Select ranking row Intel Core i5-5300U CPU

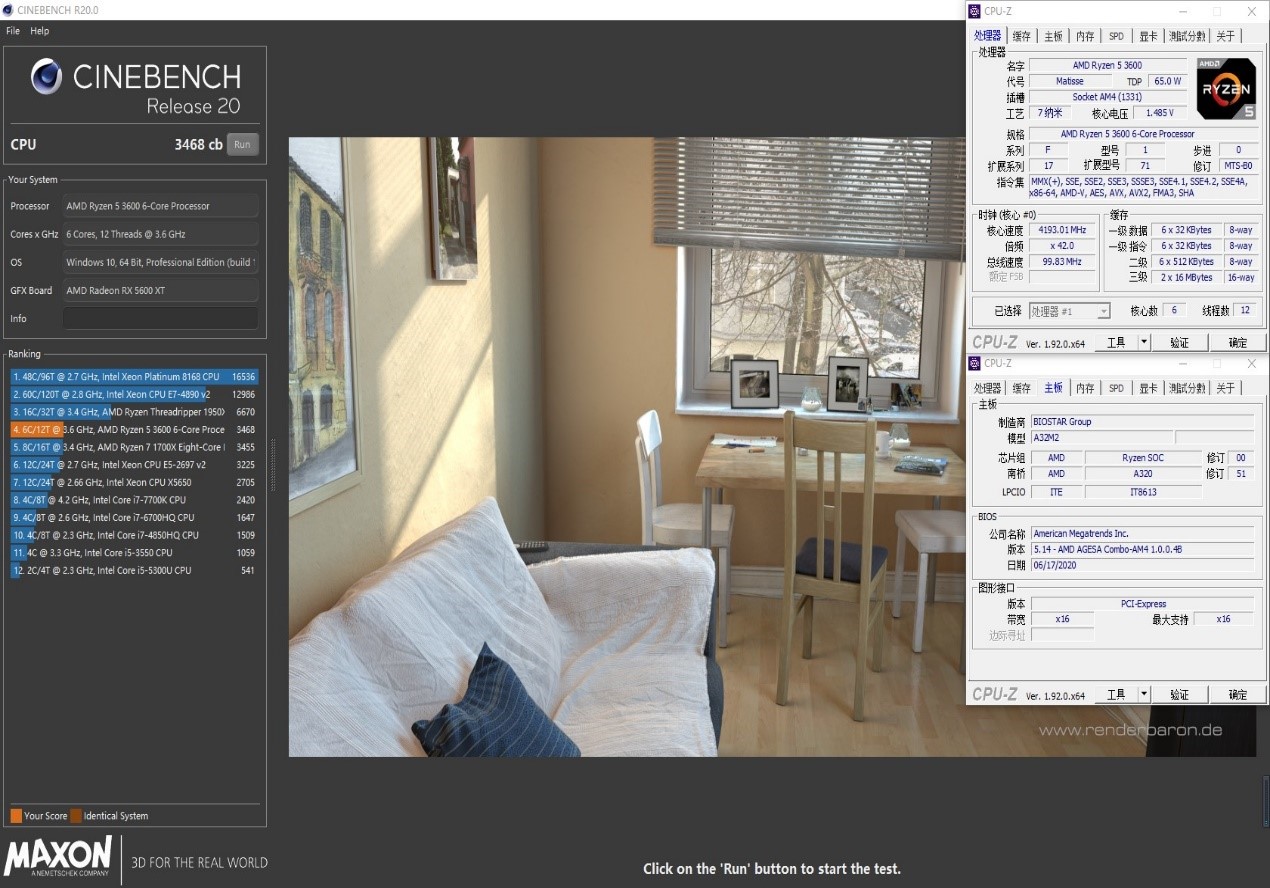pyautogui.click(x=134, y=570)
